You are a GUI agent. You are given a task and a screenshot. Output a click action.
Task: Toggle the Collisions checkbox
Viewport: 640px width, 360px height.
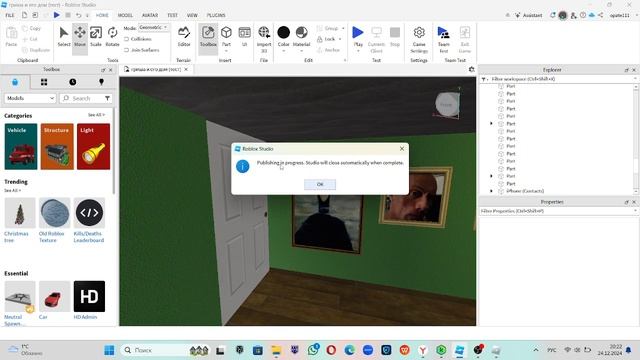[127, 39]
